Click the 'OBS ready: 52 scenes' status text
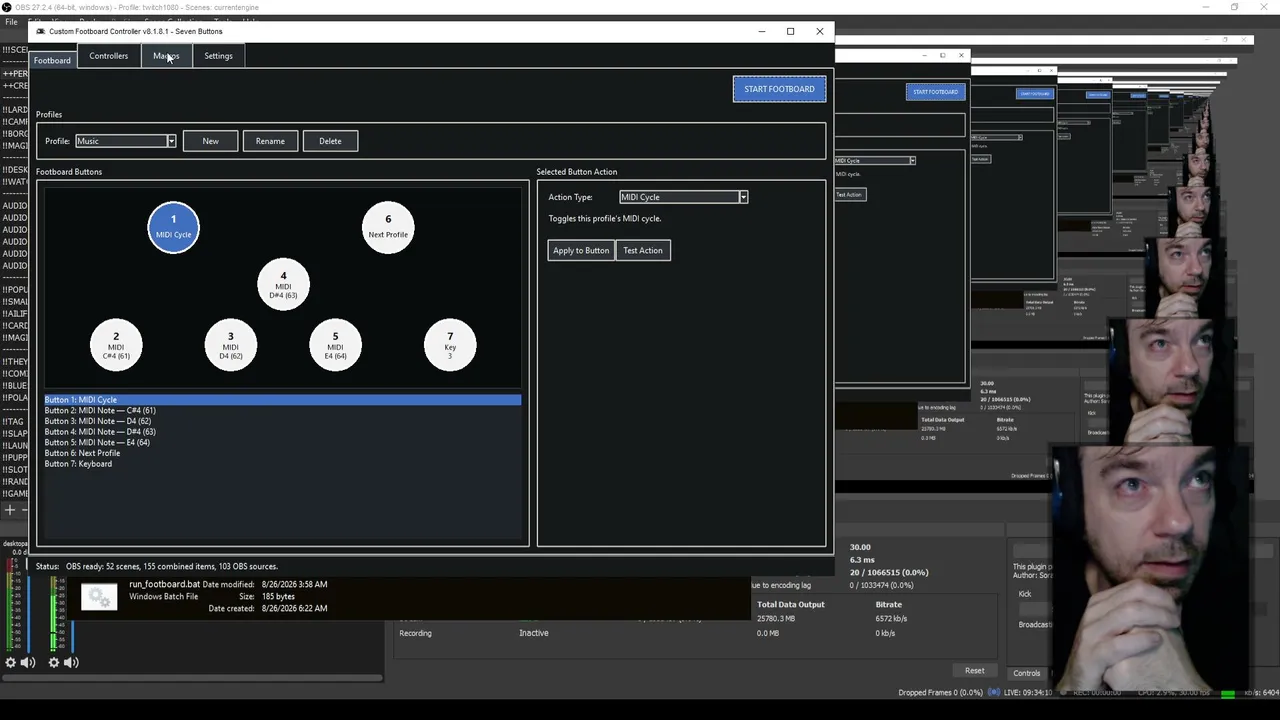Image resolution: width=1280 pixels, height=720 pixels. pos(172,566)
